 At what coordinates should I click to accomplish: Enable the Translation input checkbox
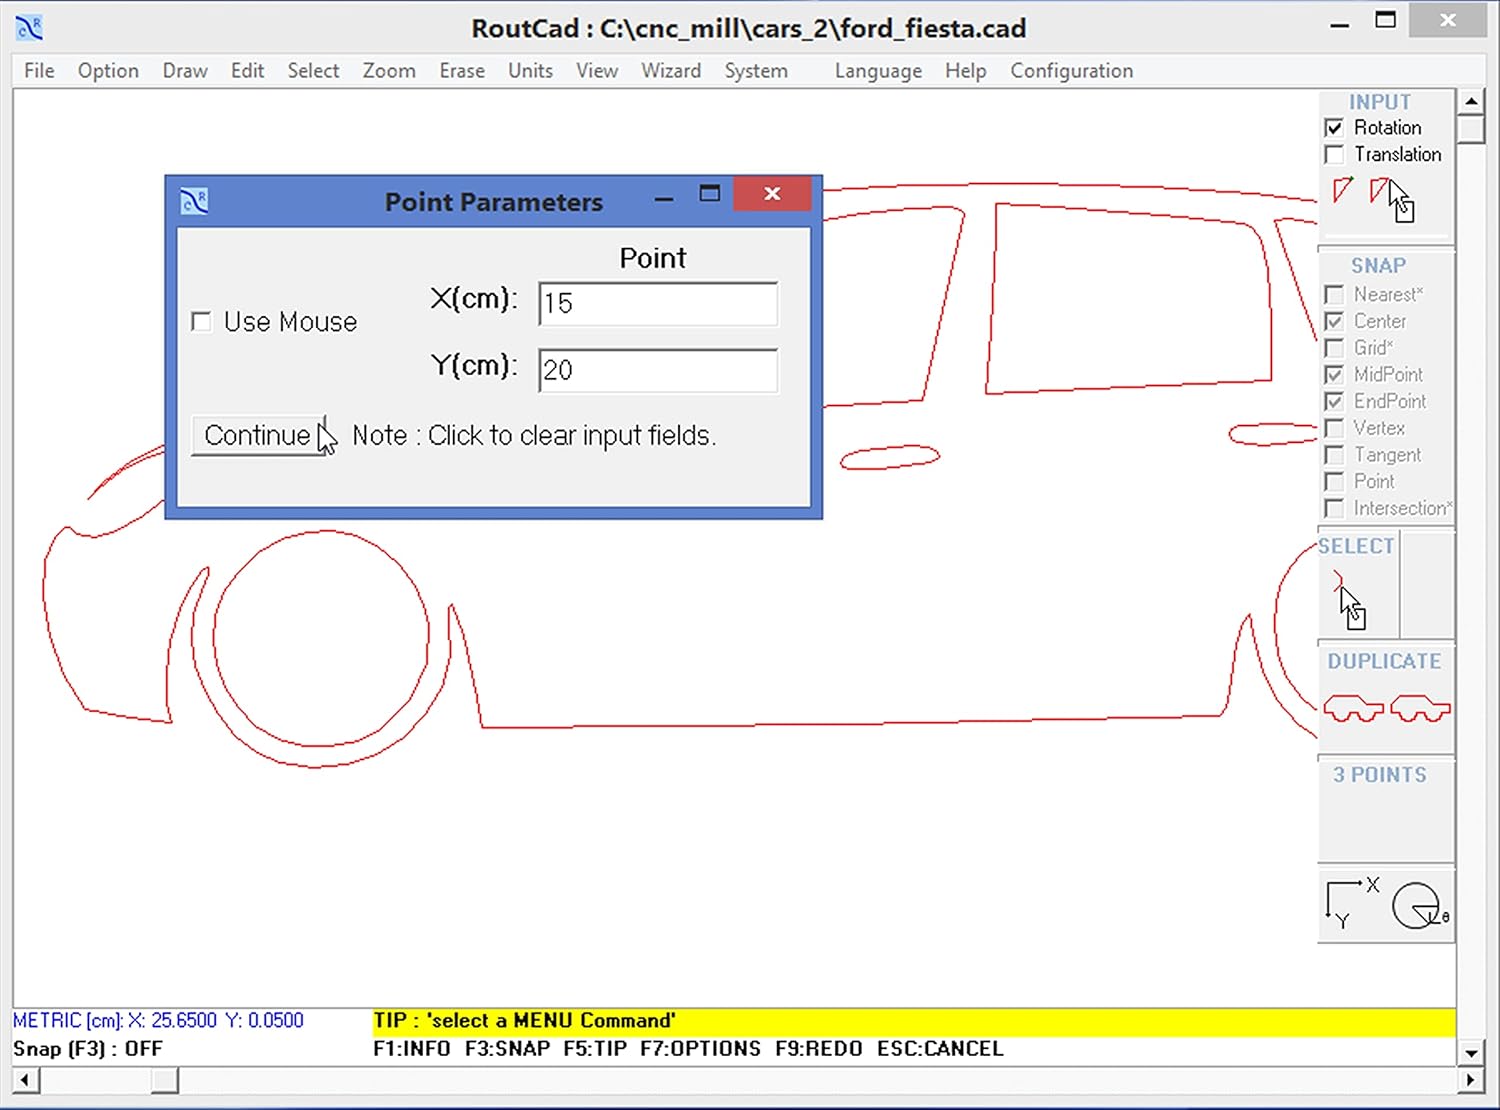click(1334, 154)
